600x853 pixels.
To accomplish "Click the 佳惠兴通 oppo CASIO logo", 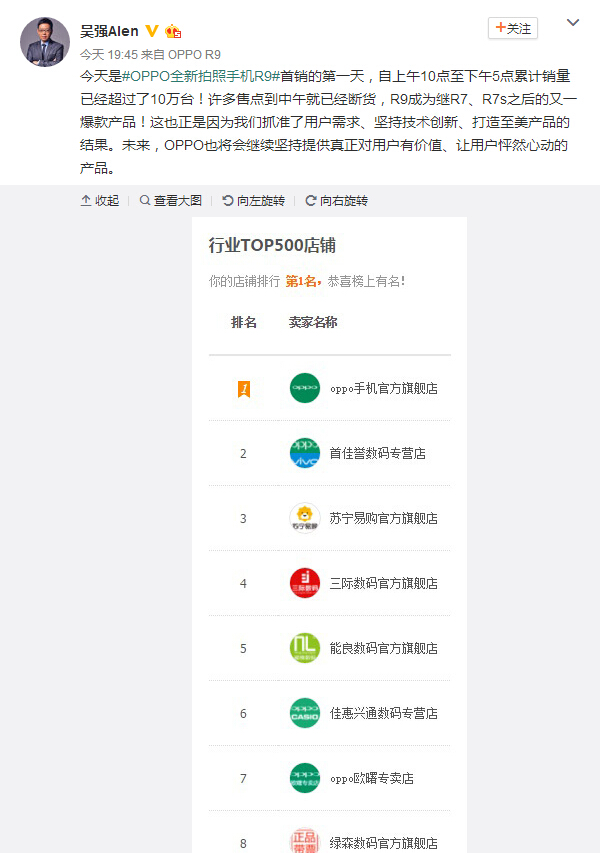I will point(305,713).
